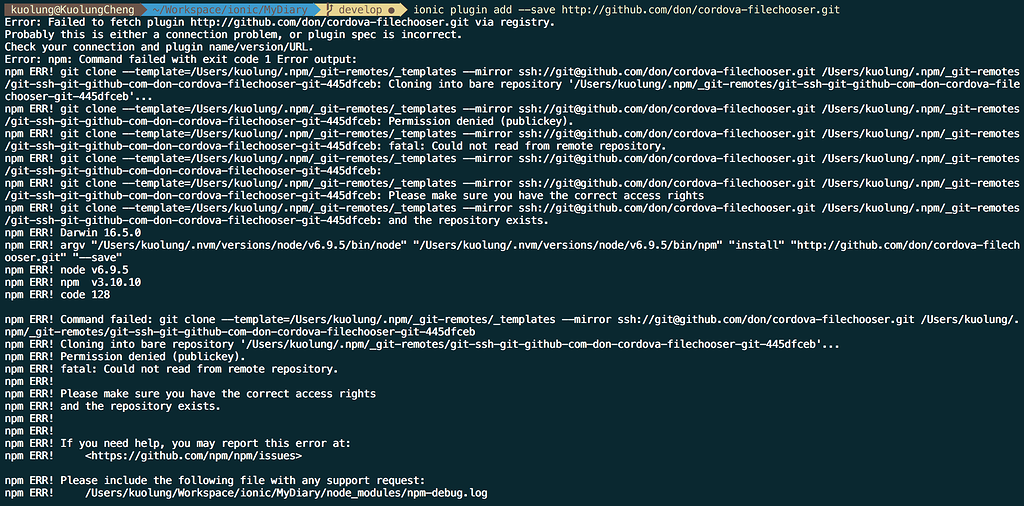This screenshot has width=1024, height=506.
Task: Click the 'Error: Failed to fetch plugin' line
Action: point(280,22)
